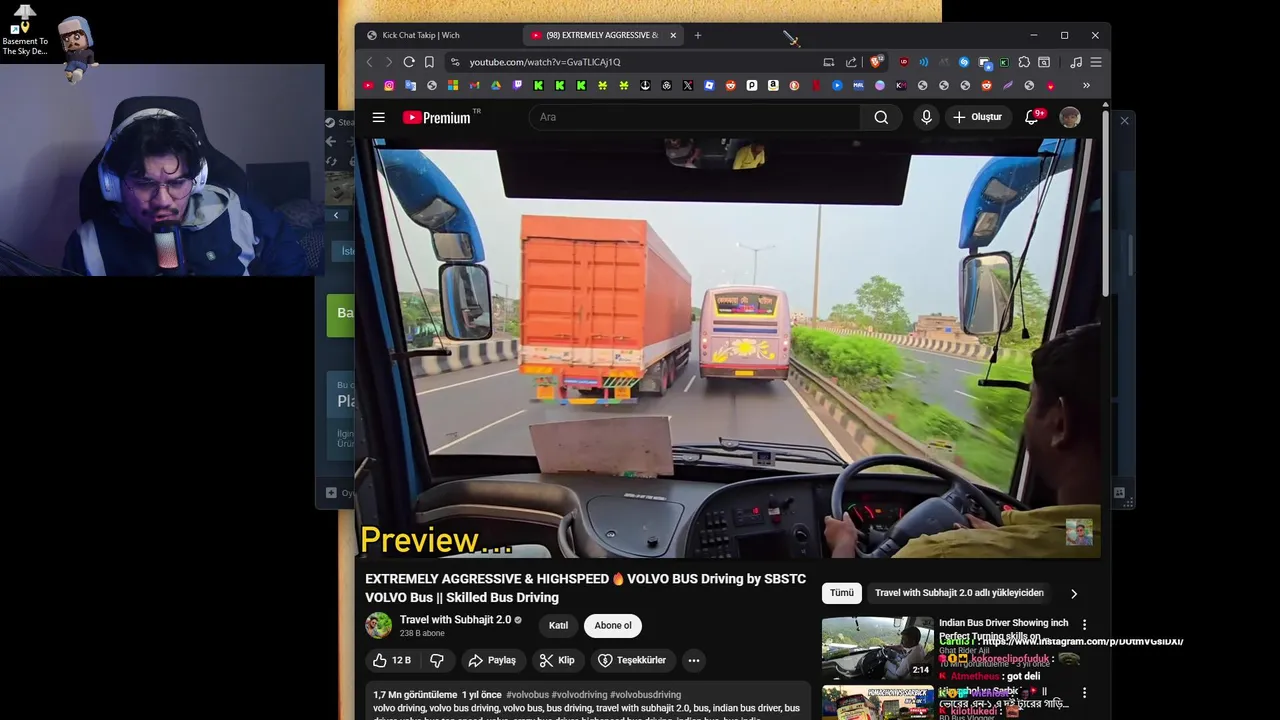The height and width of the screenshot is (720, 1280).
Task: Open the #volvobus hashtag link
Action: (x=527, y=695)
